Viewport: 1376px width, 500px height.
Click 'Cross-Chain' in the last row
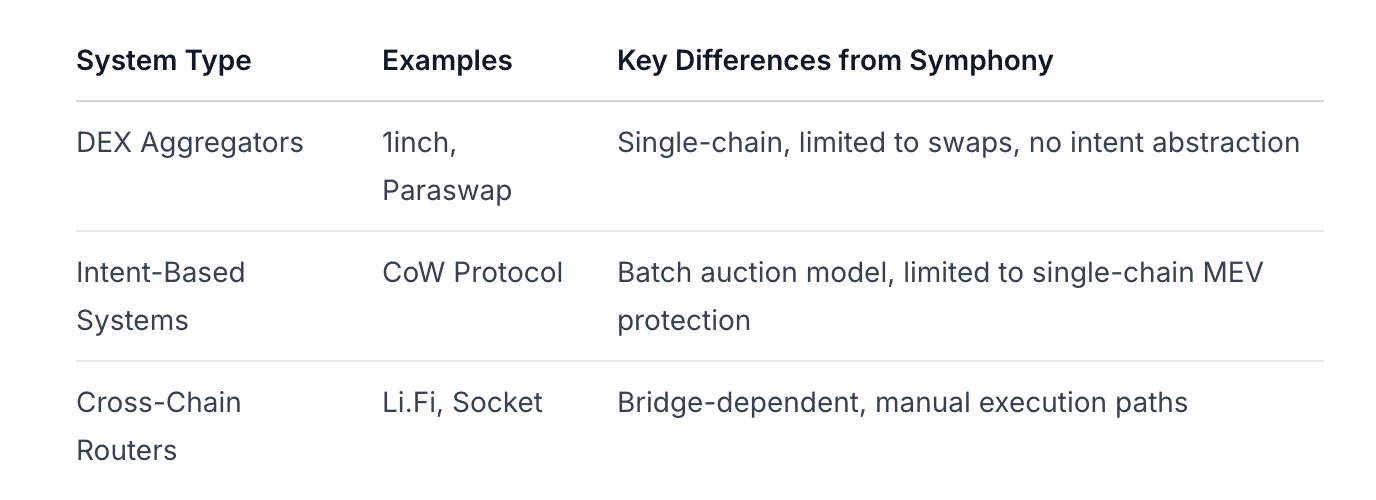[158, 403]
